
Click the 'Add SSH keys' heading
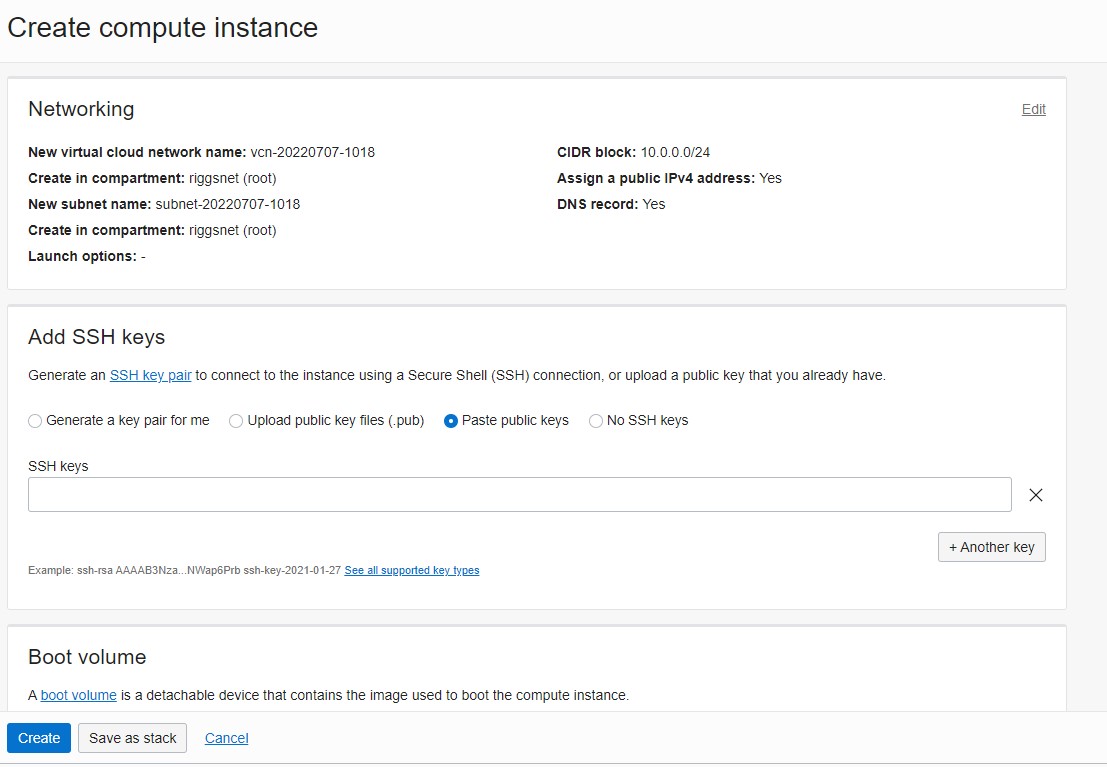(97, 337)
